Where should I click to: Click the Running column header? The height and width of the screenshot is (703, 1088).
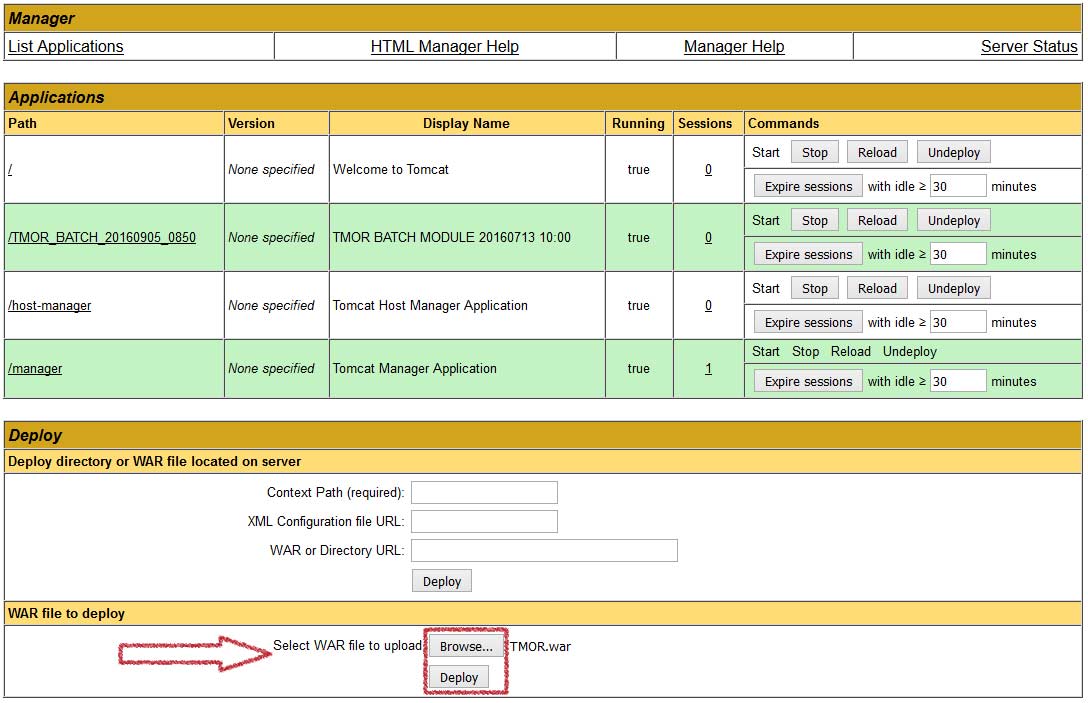pyautogui.click(x=638, y=124)
